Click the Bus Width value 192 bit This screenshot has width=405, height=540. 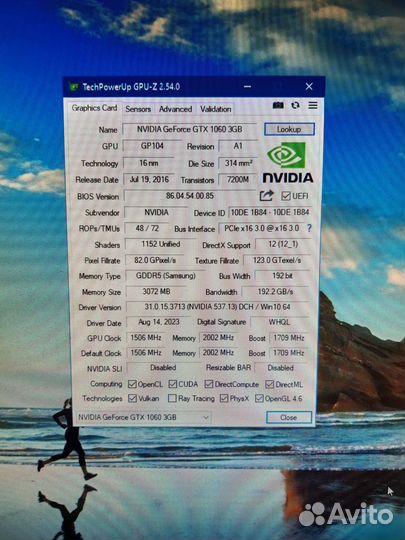(x=283, y=276)
